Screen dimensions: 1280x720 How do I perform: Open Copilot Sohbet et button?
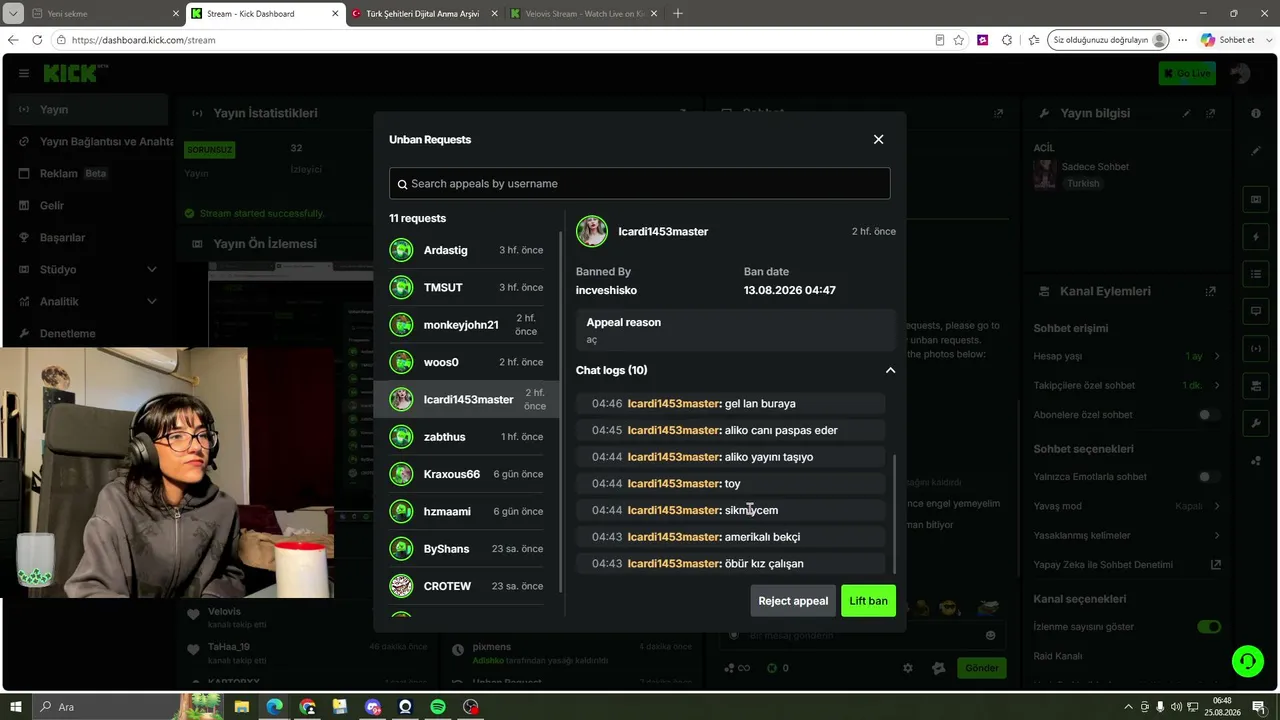point(1228,40)
